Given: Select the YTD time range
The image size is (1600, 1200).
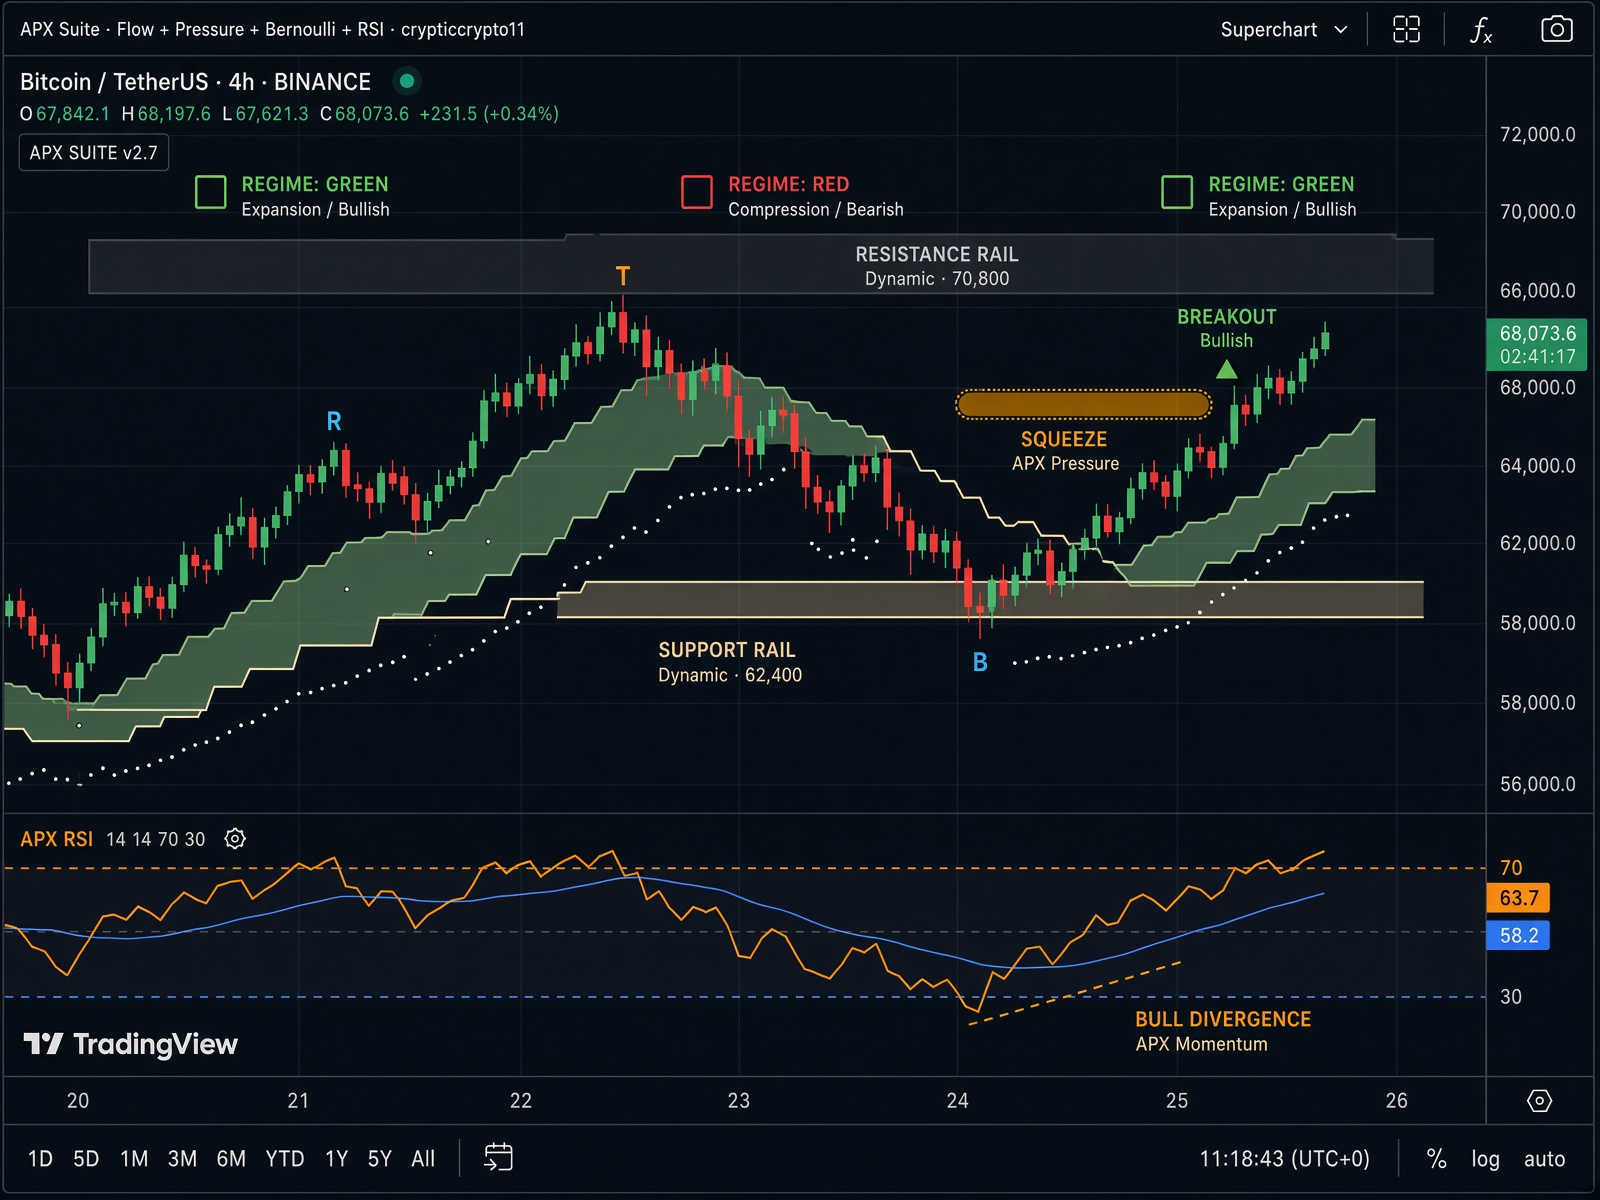Looking at the screenshot, I should (285, 1159).
